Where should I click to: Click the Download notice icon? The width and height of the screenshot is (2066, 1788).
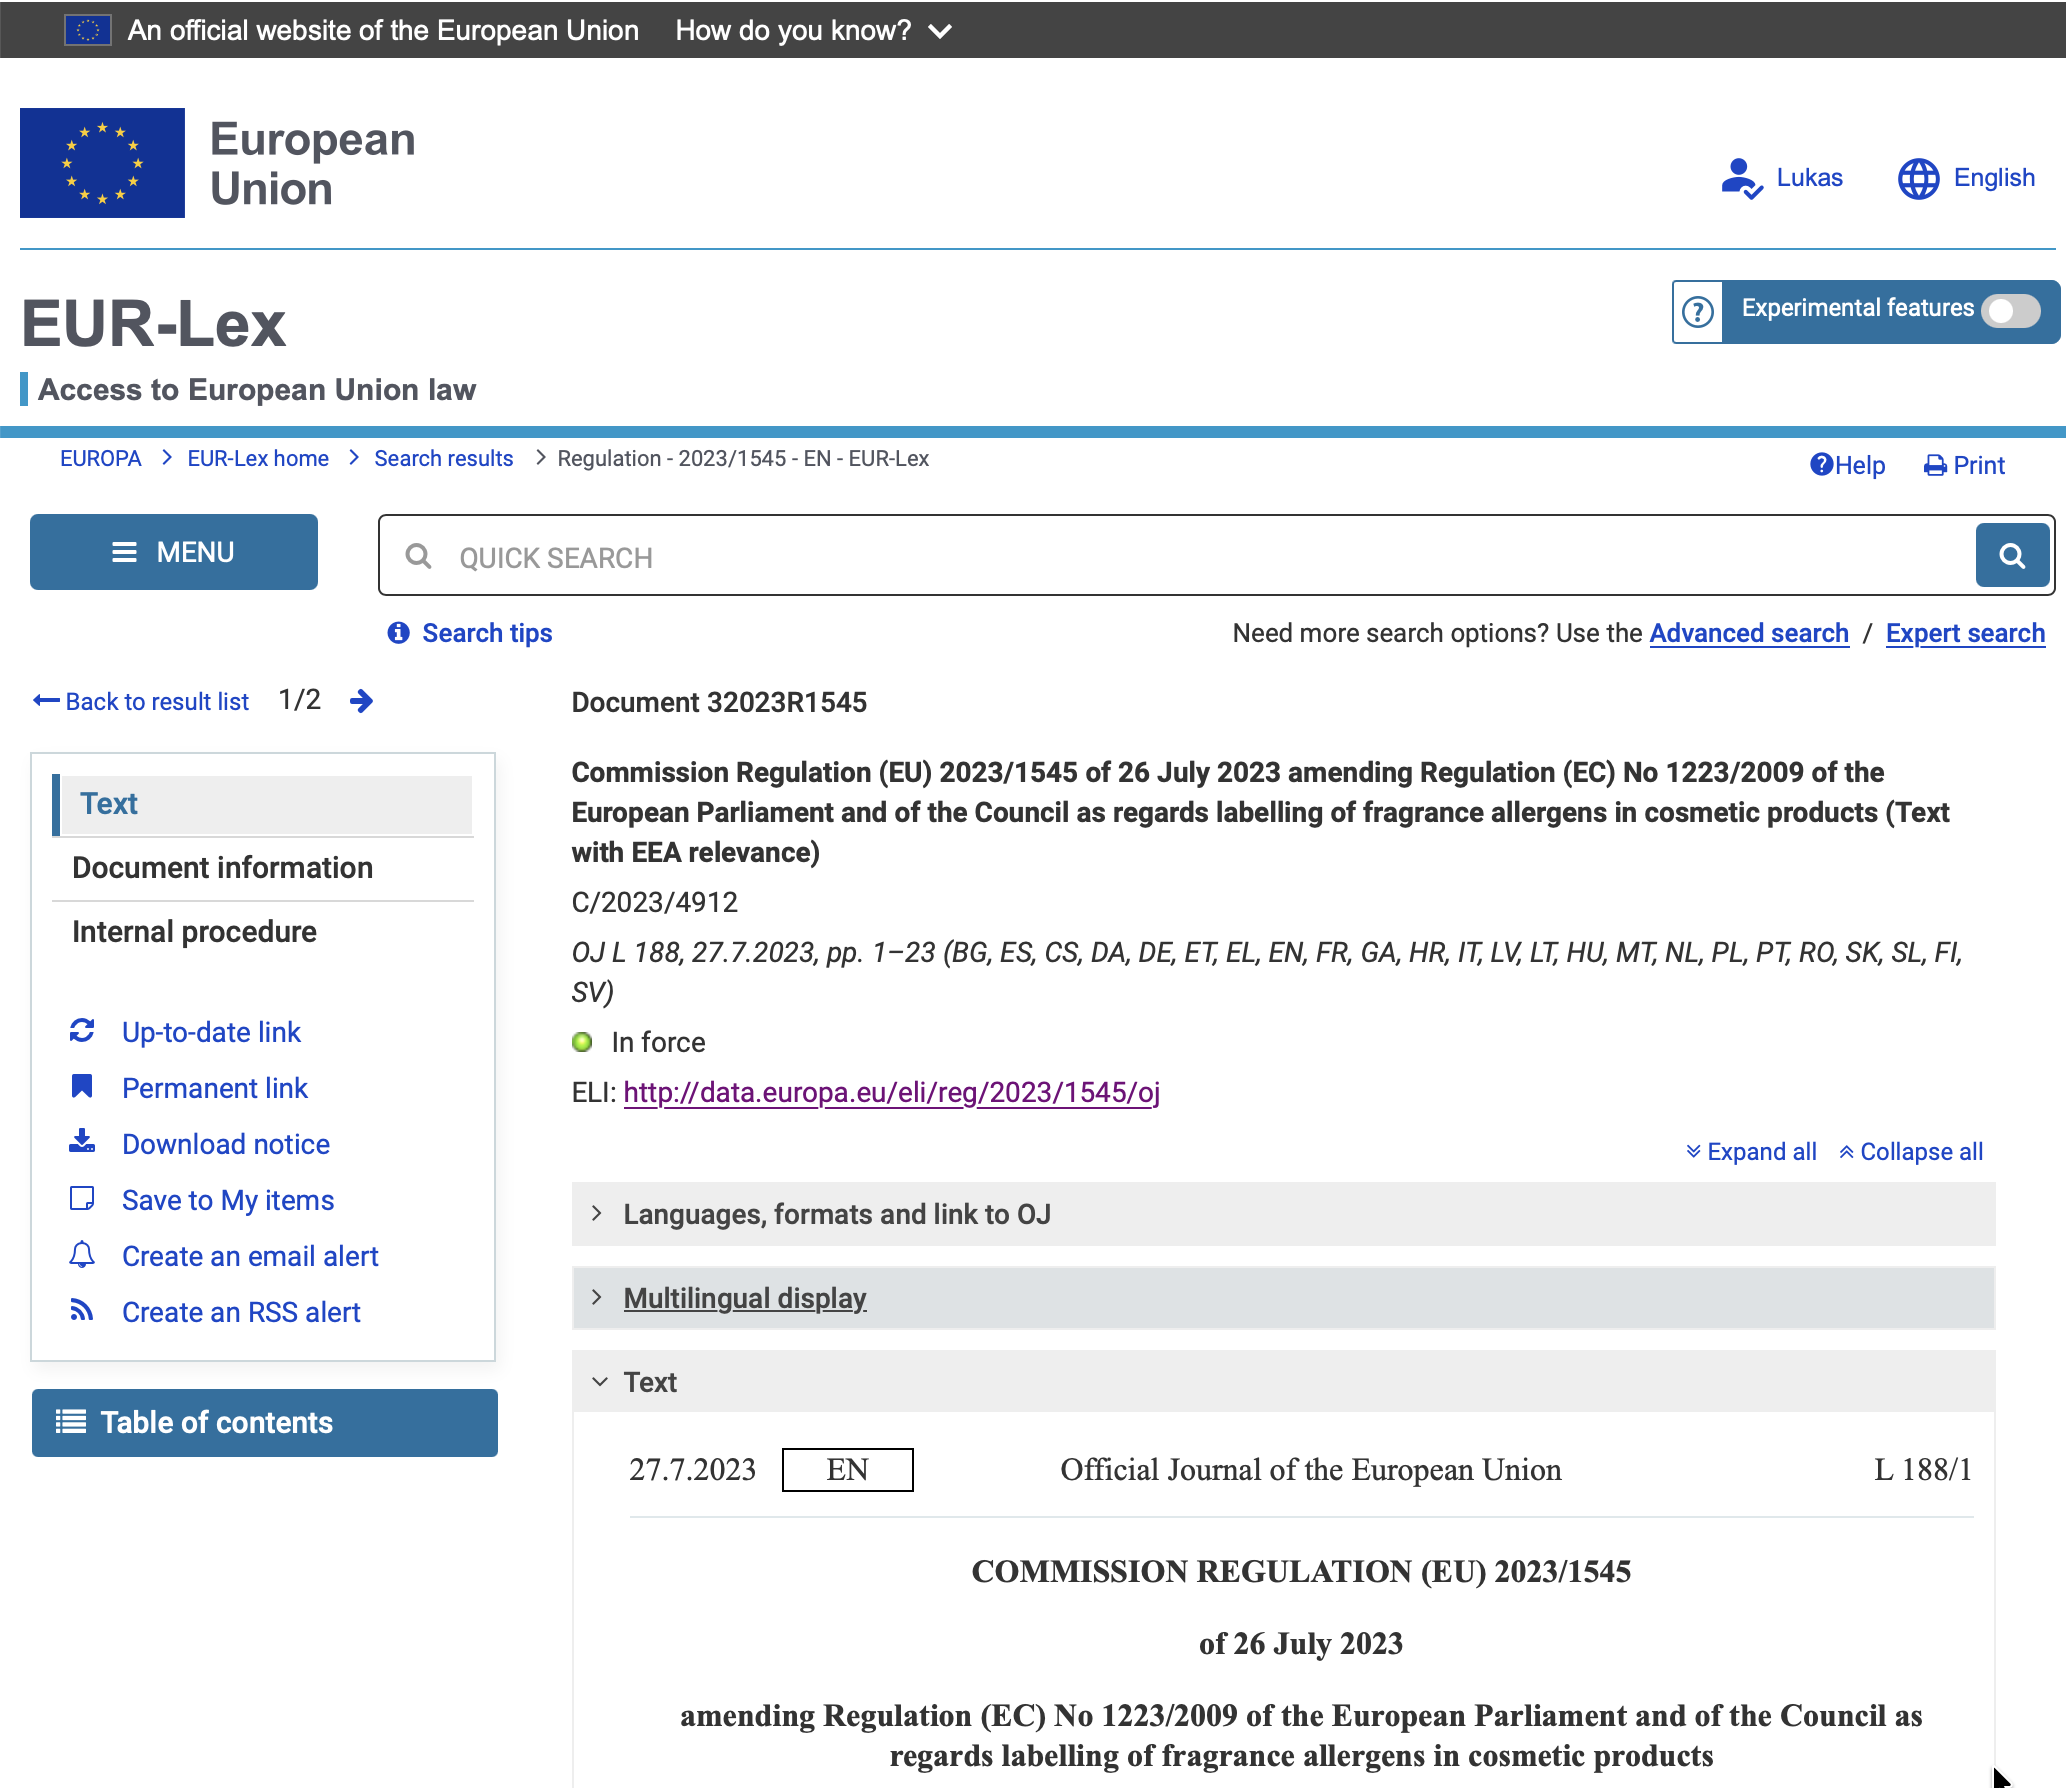pos(82,1142)
